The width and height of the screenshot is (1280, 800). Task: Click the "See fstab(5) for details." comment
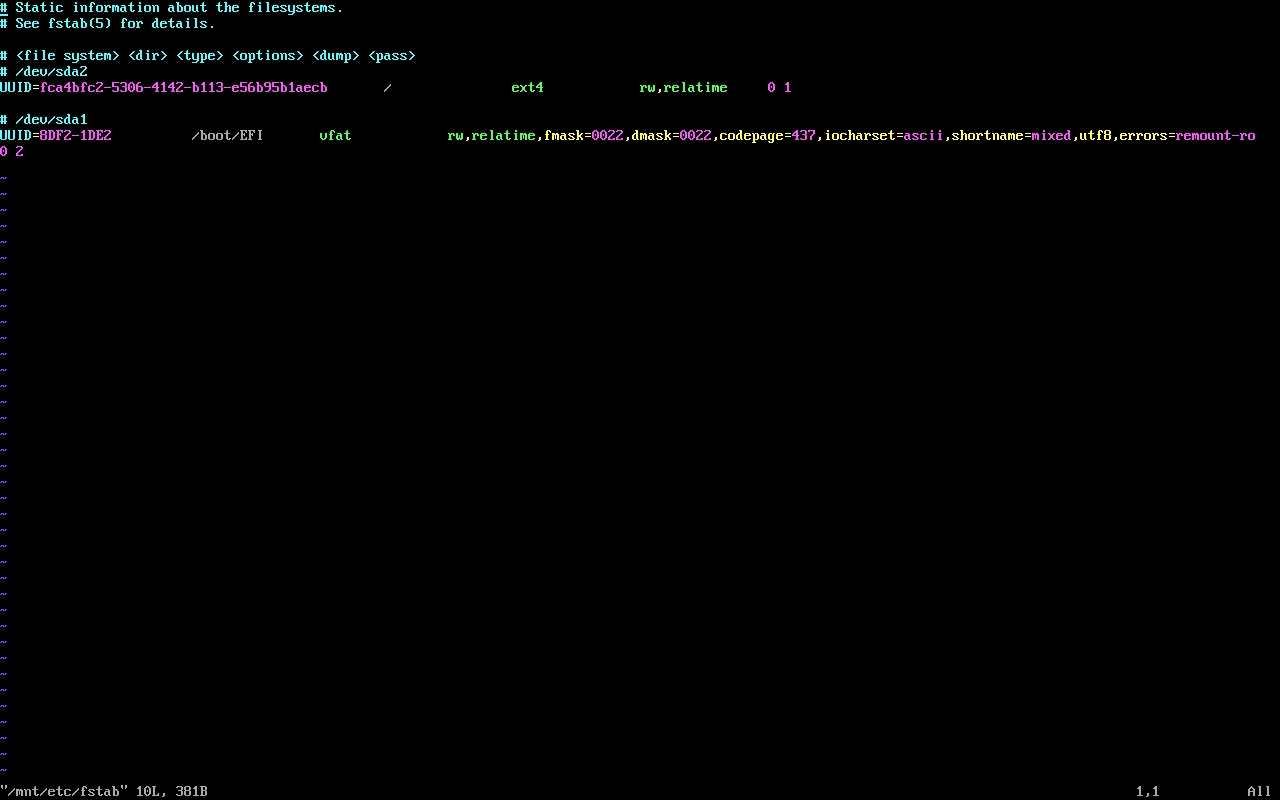[x=108, y=24]
